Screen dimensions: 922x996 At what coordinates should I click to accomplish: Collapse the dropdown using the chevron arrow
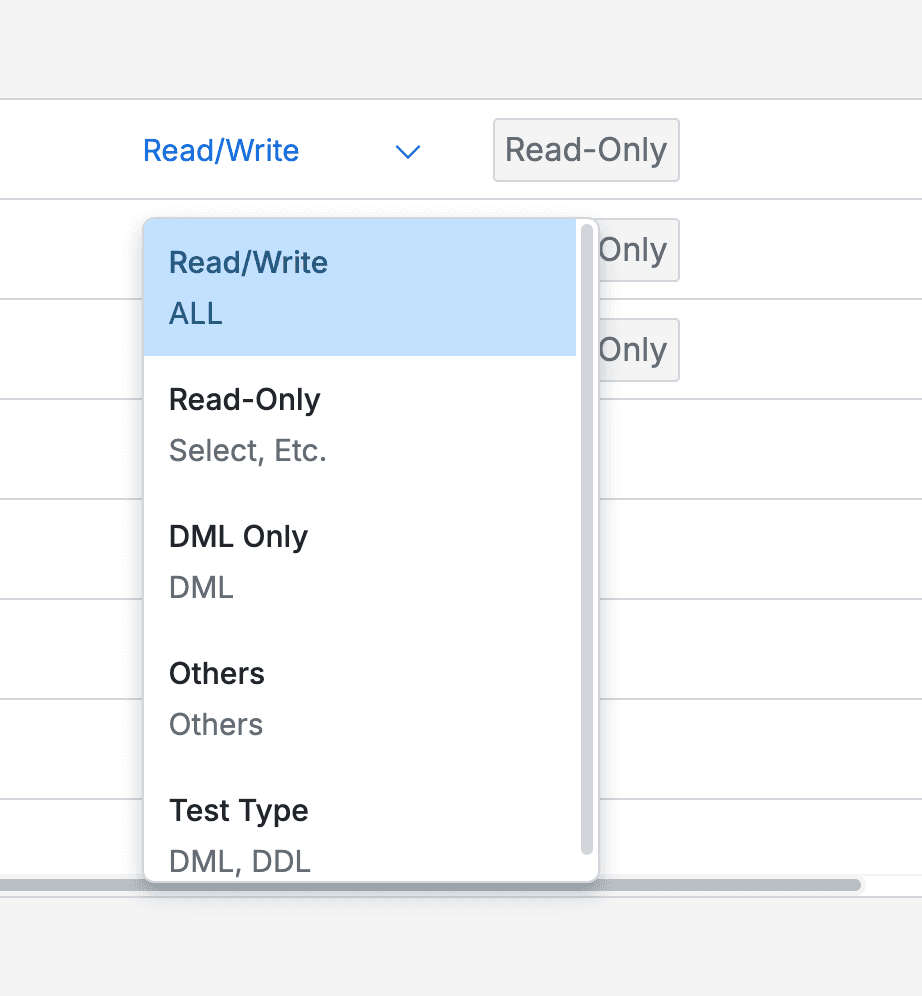click(x=407, y=152)
